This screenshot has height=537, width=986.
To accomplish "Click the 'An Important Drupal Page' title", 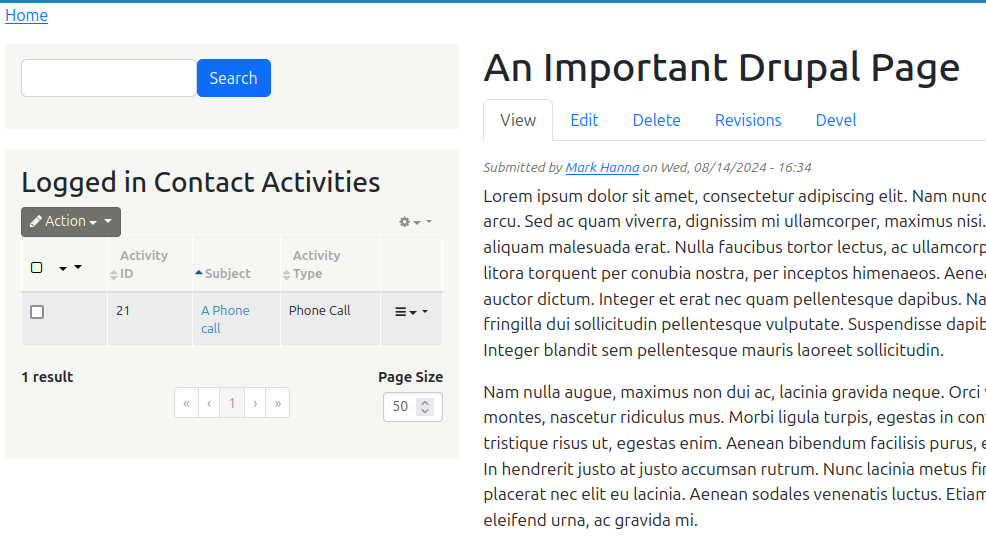I will click(721, 68).
